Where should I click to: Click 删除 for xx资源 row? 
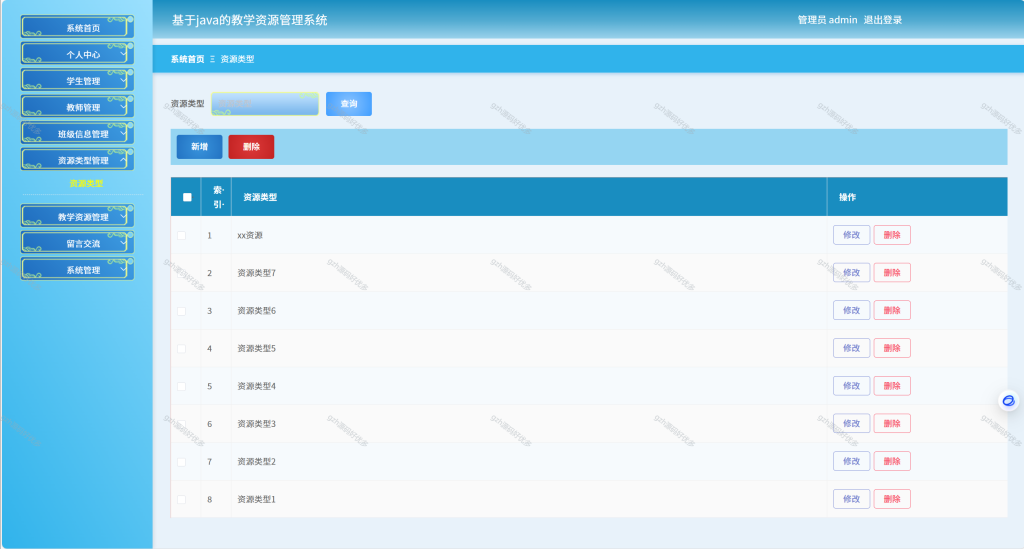pyautogui.click(x=892, y=235)
